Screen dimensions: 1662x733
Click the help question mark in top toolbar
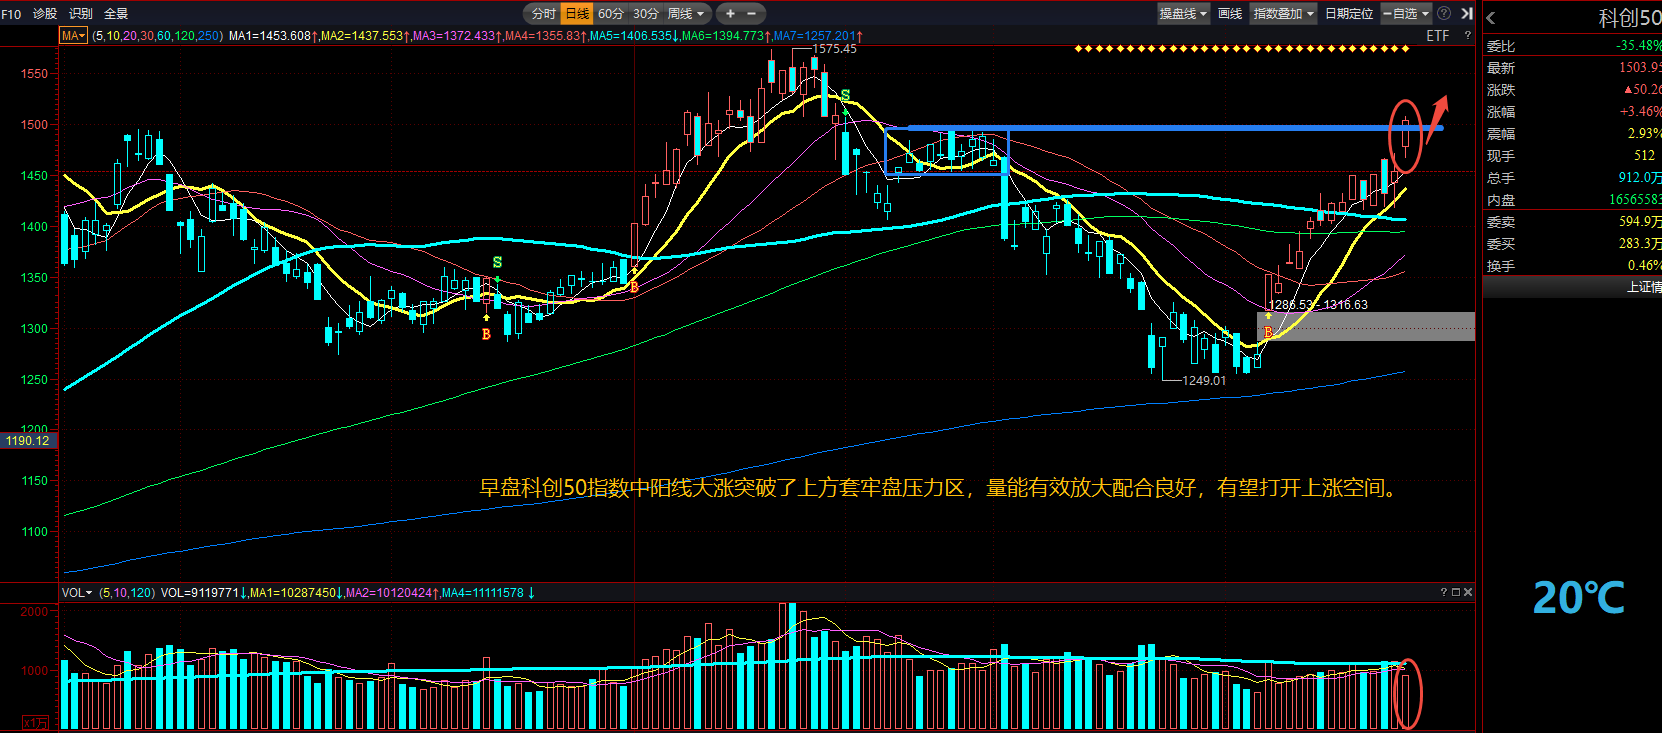(1444, 13)
